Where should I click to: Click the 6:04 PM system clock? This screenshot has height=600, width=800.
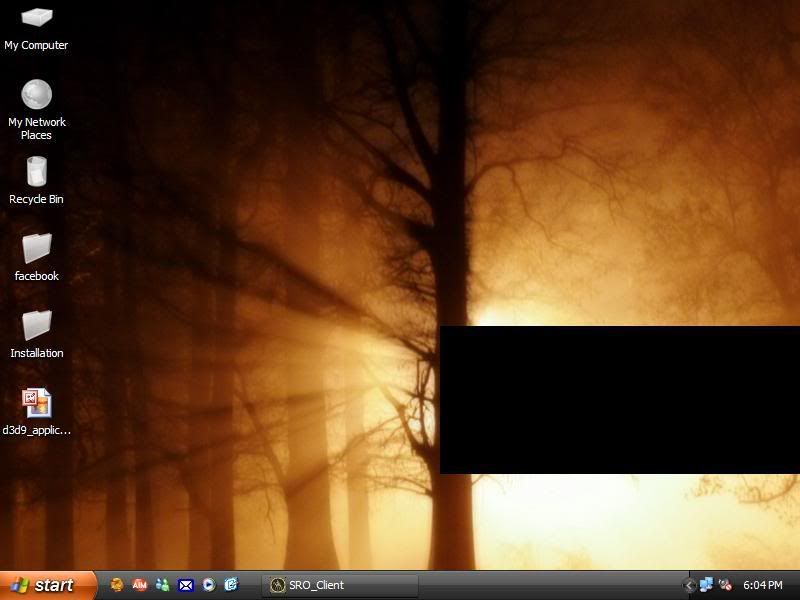pos(763,585)
